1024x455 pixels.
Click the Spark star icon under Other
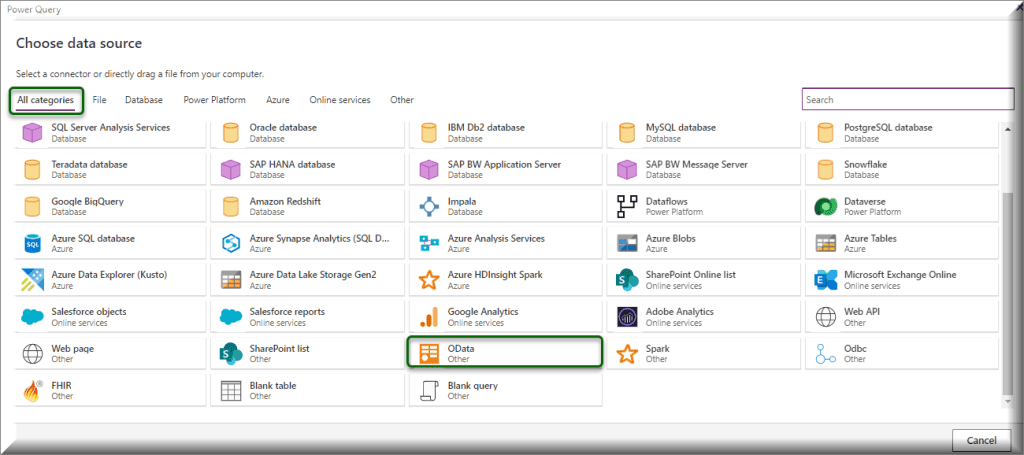click(627, 354)
